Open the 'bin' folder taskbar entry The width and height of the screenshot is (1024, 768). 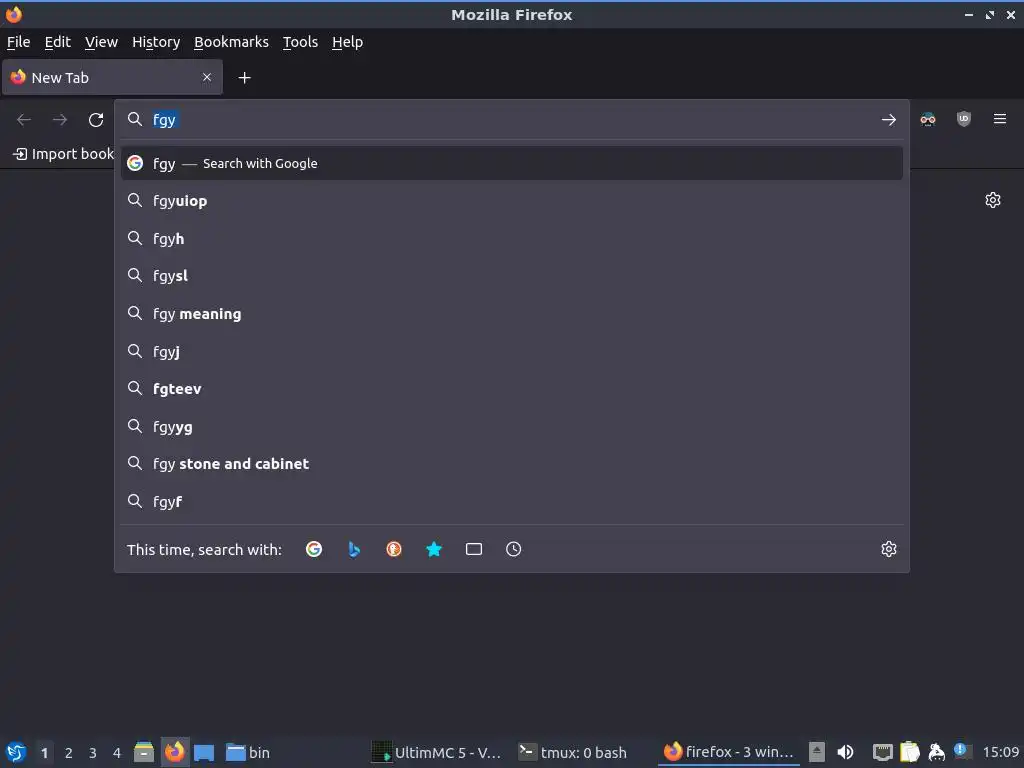[x=248, y=752]
